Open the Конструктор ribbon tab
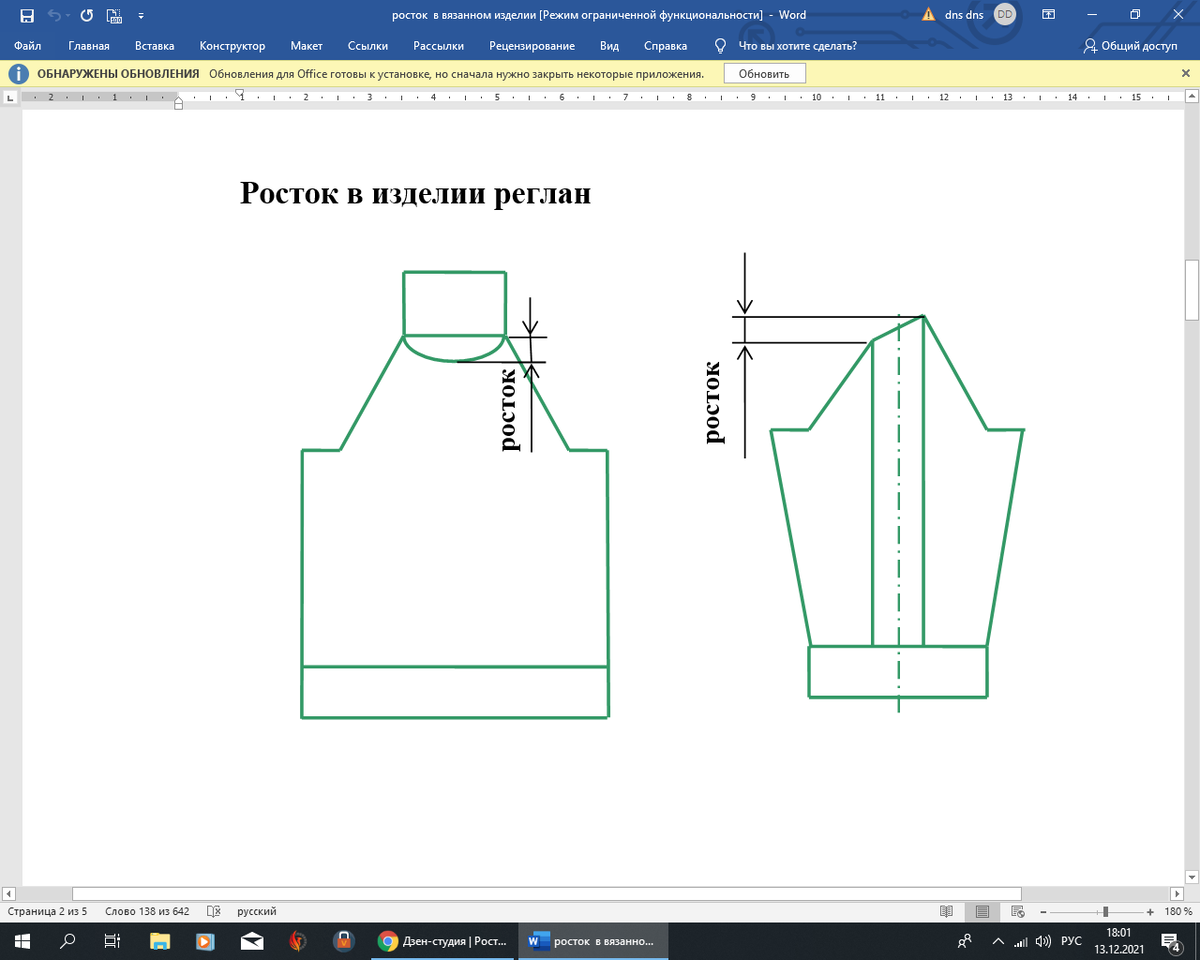Viewport: 1200px width, 960px height. pyautogui.click(x=232, y=46)
